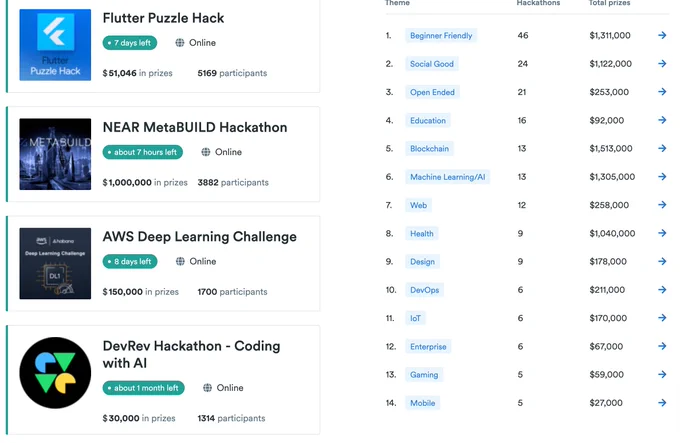Open the Design row arrow
The height and width of the screenshot is (443, 680).
[662, 261]
